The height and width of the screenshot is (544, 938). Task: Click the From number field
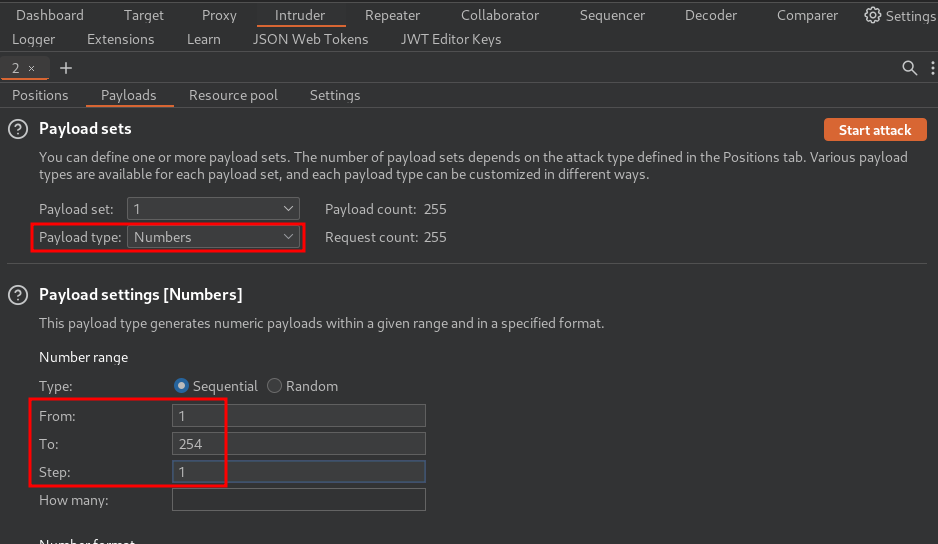click(299, 415)
